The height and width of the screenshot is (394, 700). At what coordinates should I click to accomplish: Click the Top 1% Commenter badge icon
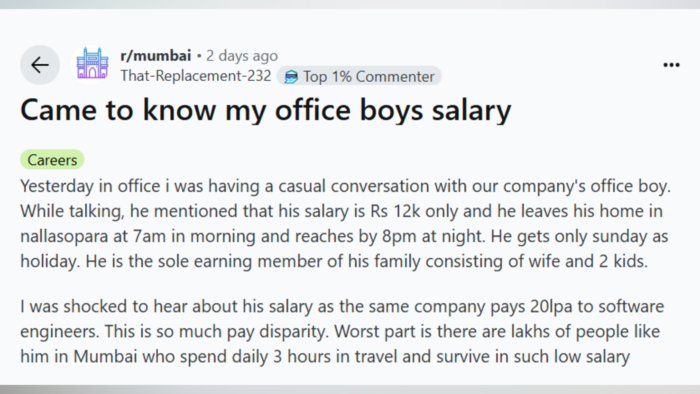[291, 76]
